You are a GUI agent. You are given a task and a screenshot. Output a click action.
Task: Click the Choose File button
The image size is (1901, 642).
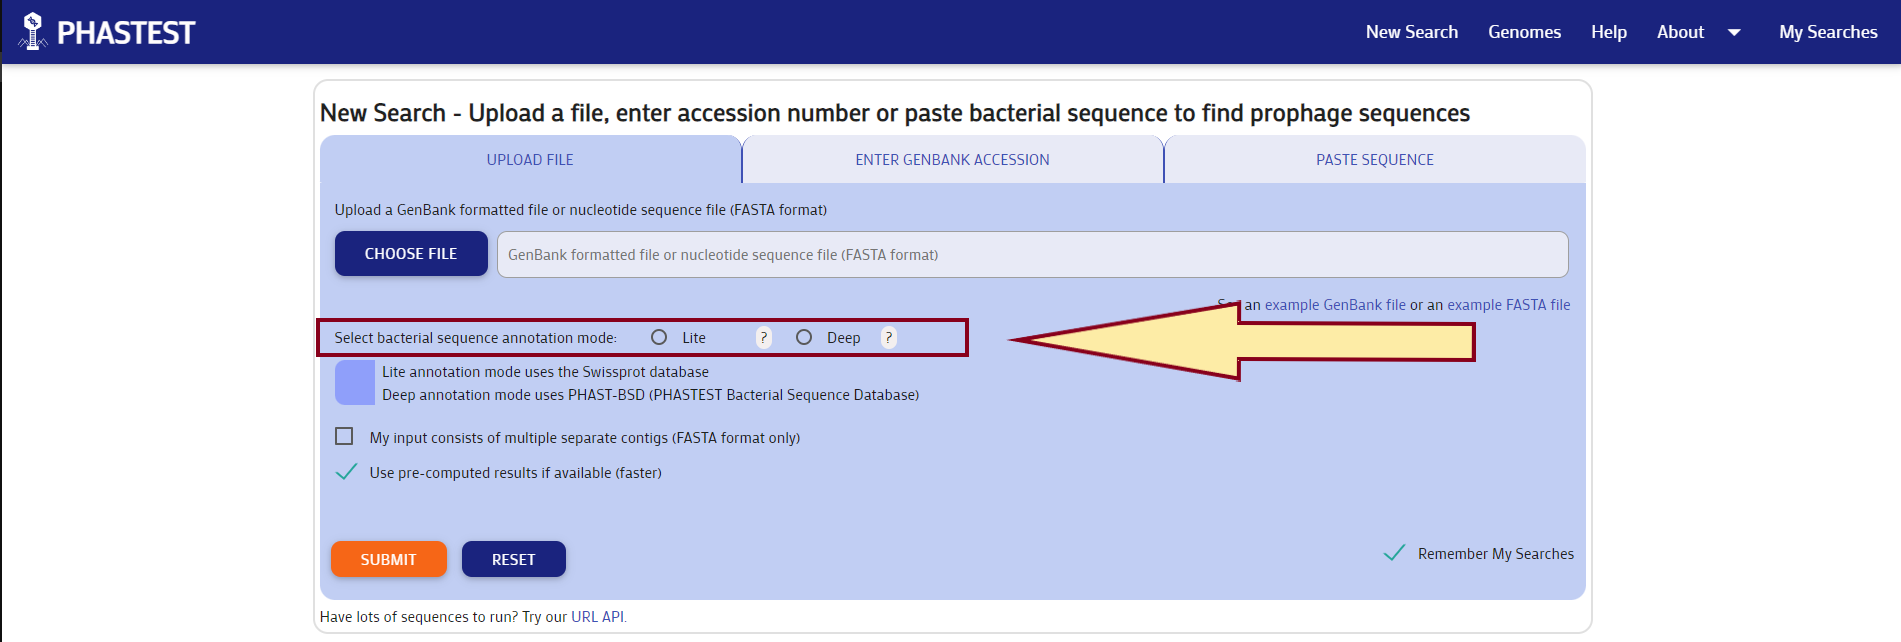(x=411, y=254)
